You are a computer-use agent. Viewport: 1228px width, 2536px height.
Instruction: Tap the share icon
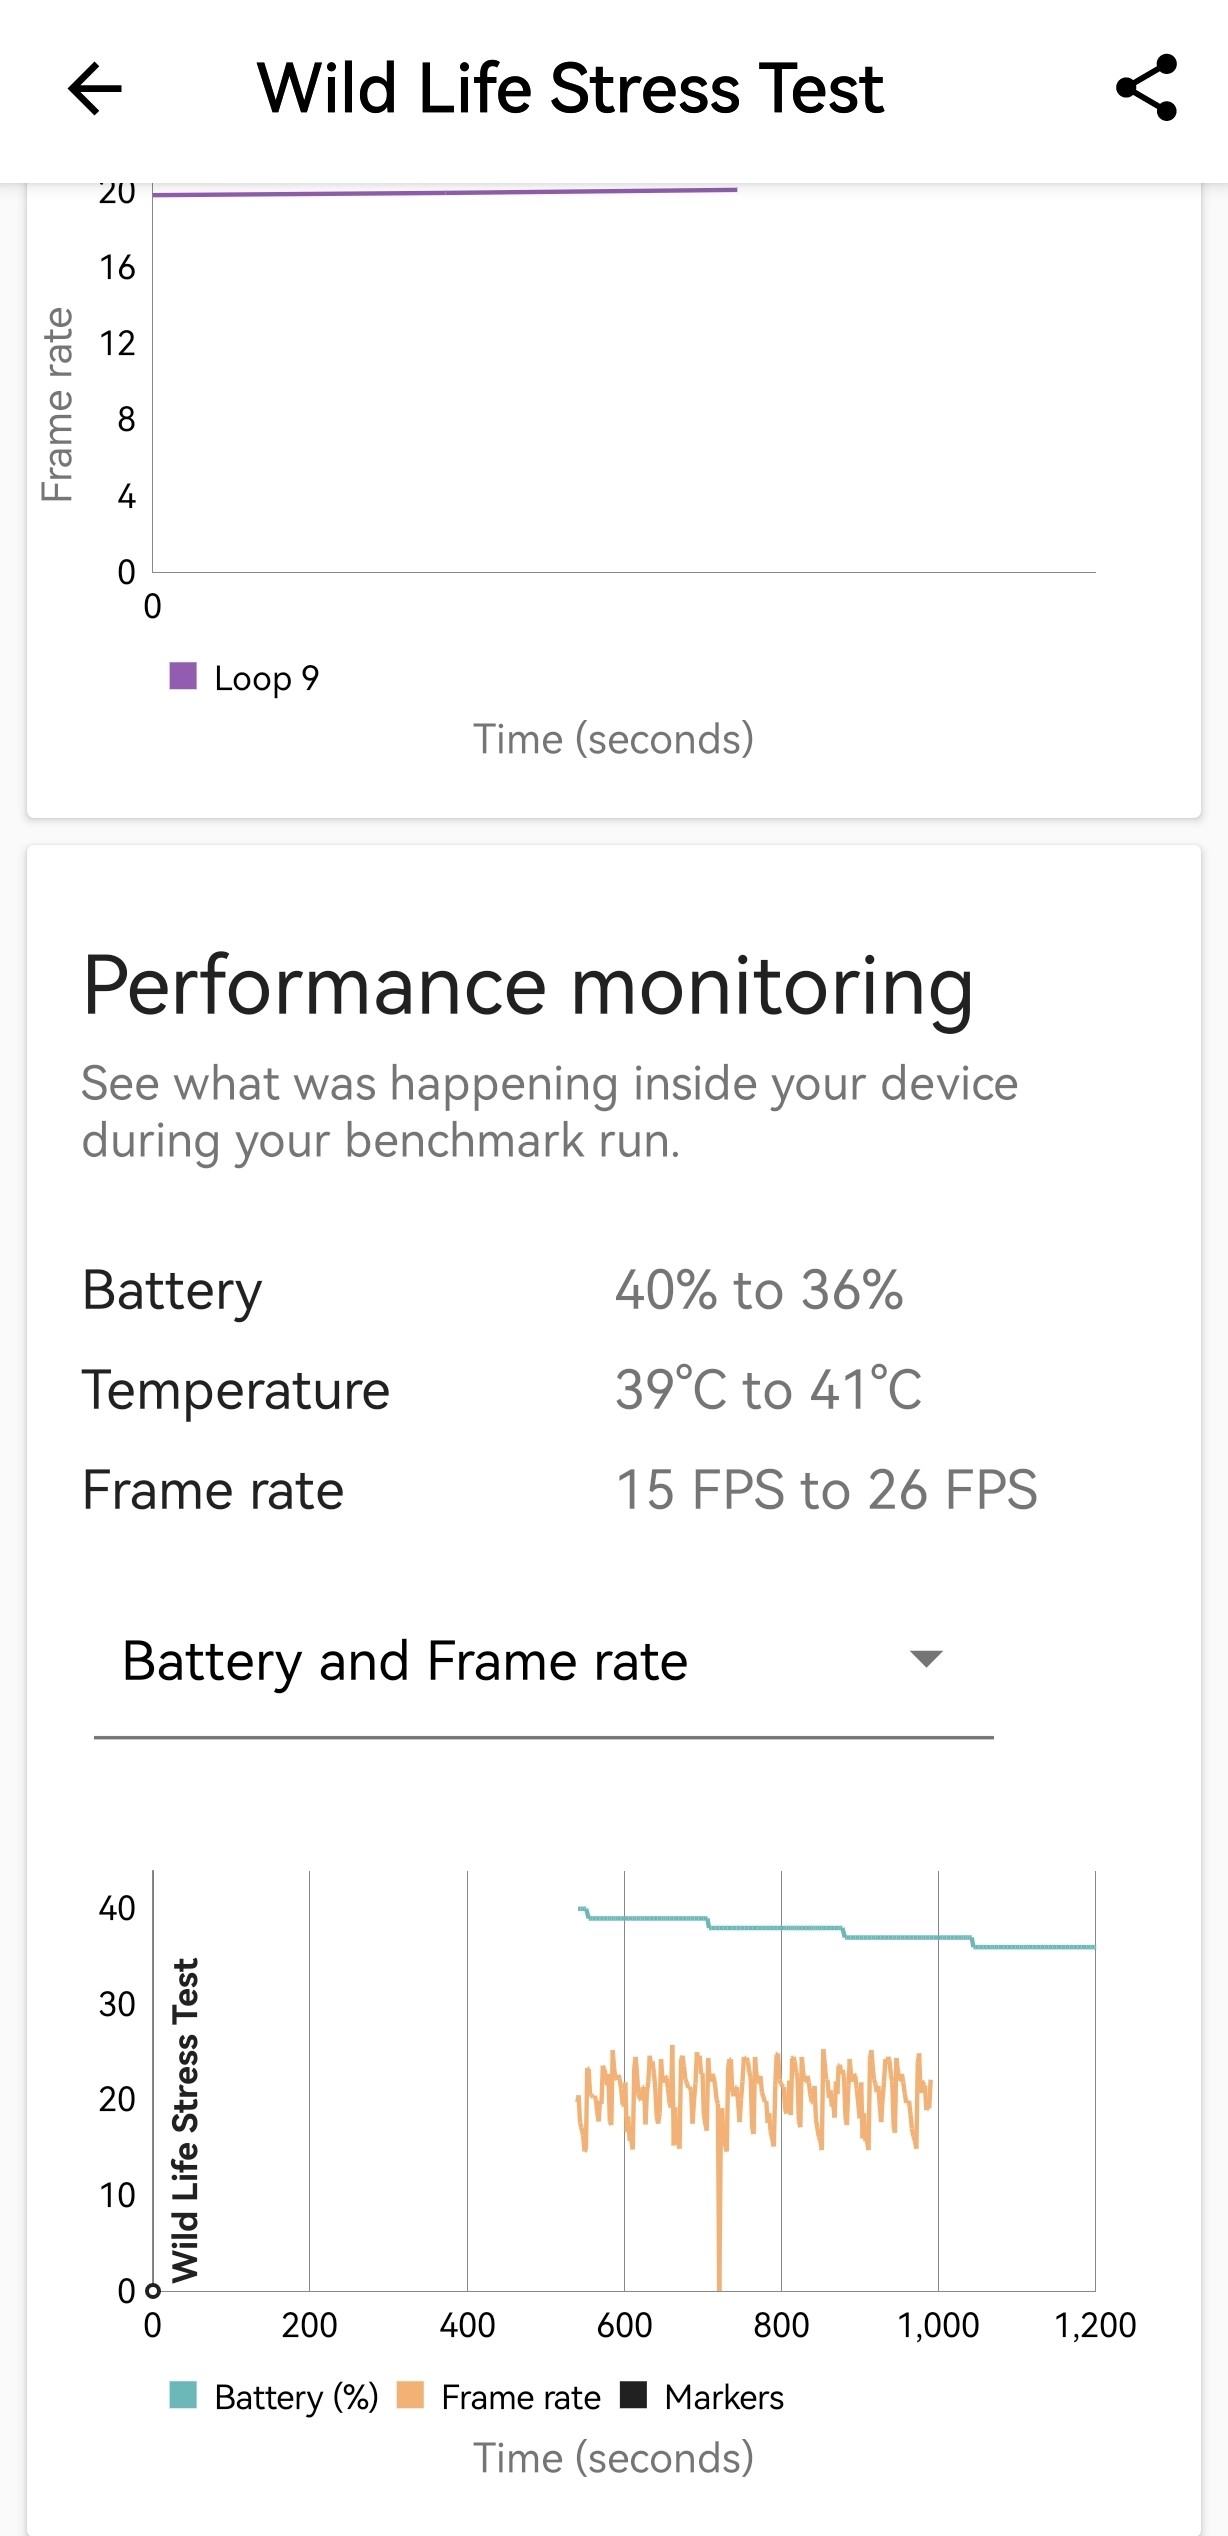(1146, 88)
